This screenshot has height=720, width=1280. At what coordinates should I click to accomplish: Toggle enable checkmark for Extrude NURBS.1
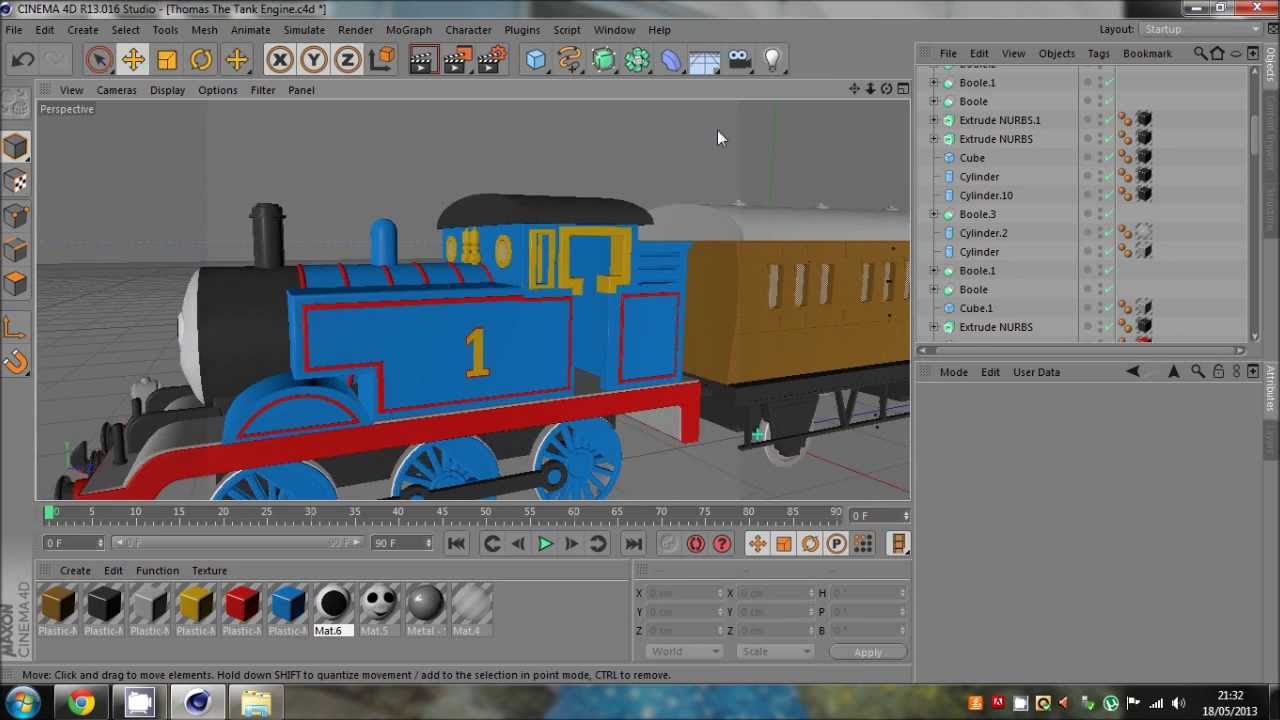coord(1107,120)
